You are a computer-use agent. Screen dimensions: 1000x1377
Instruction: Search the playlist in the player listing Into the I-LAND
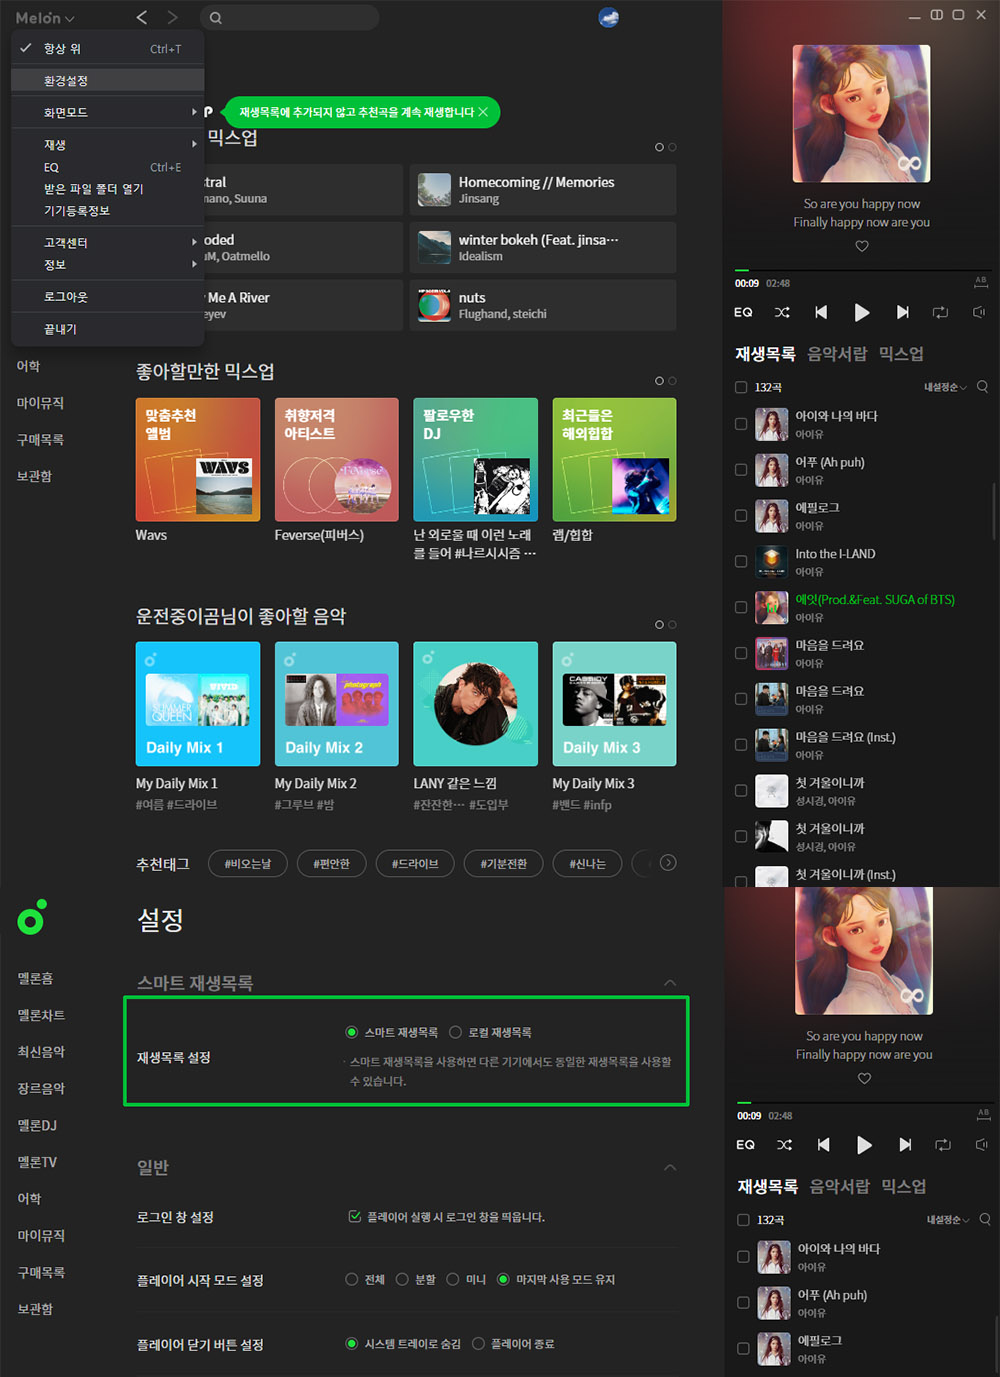point(982,387)
